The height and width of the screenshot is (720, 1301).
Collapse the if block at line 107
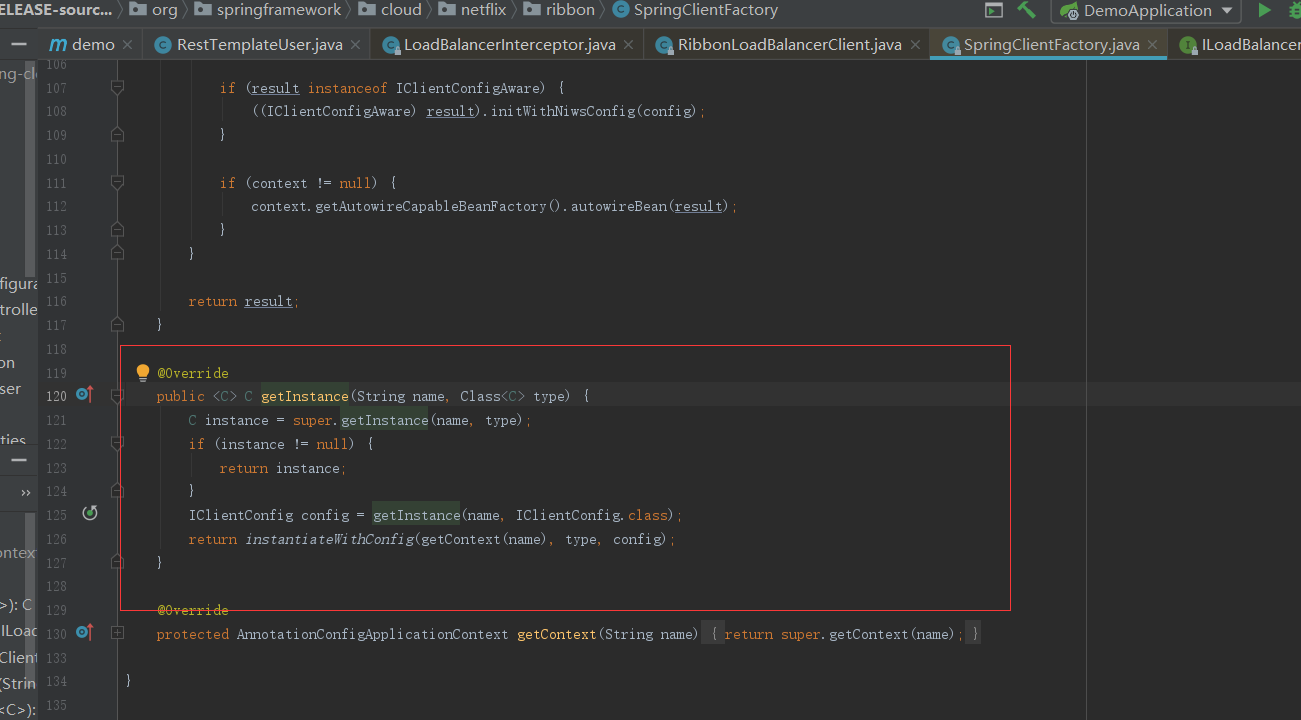pos(117,88)
